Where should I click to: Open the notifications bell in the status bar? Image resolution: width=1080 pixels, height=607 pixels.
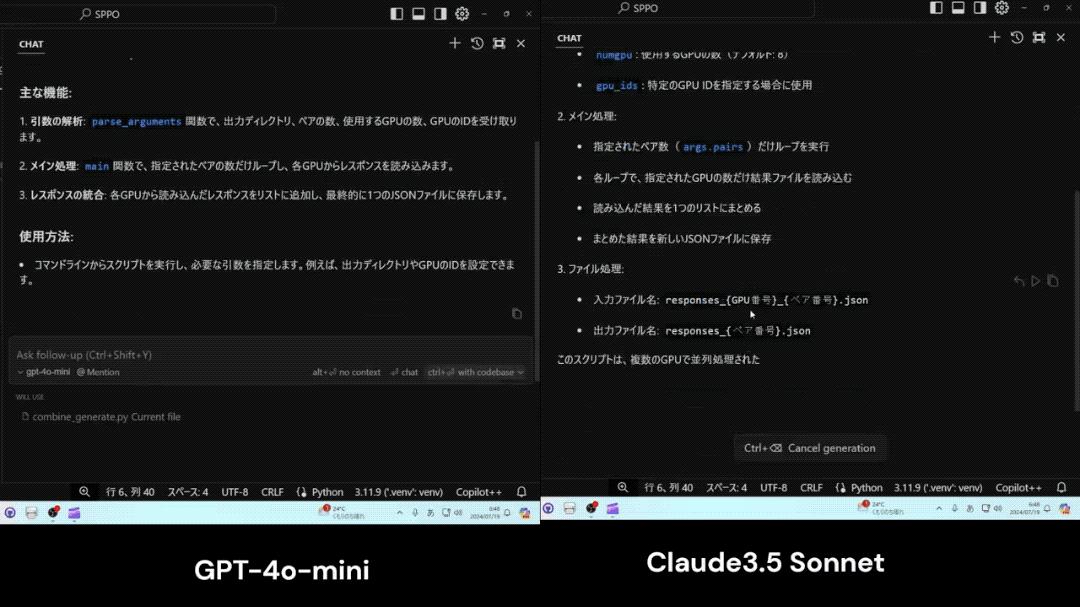(x=520, y=490)
